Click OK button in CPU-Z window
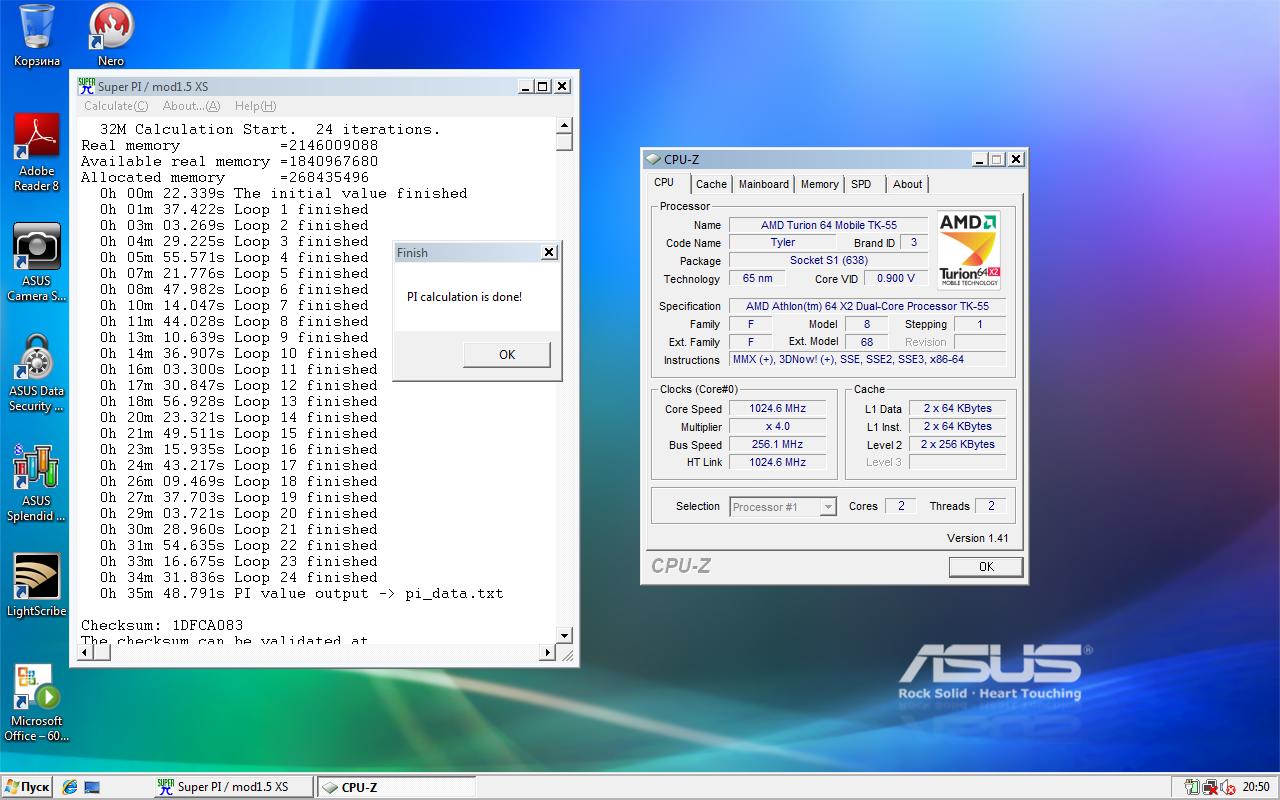Image resolution: width=1280 pixels, height=800 pixels. click(x=986, y=566)
